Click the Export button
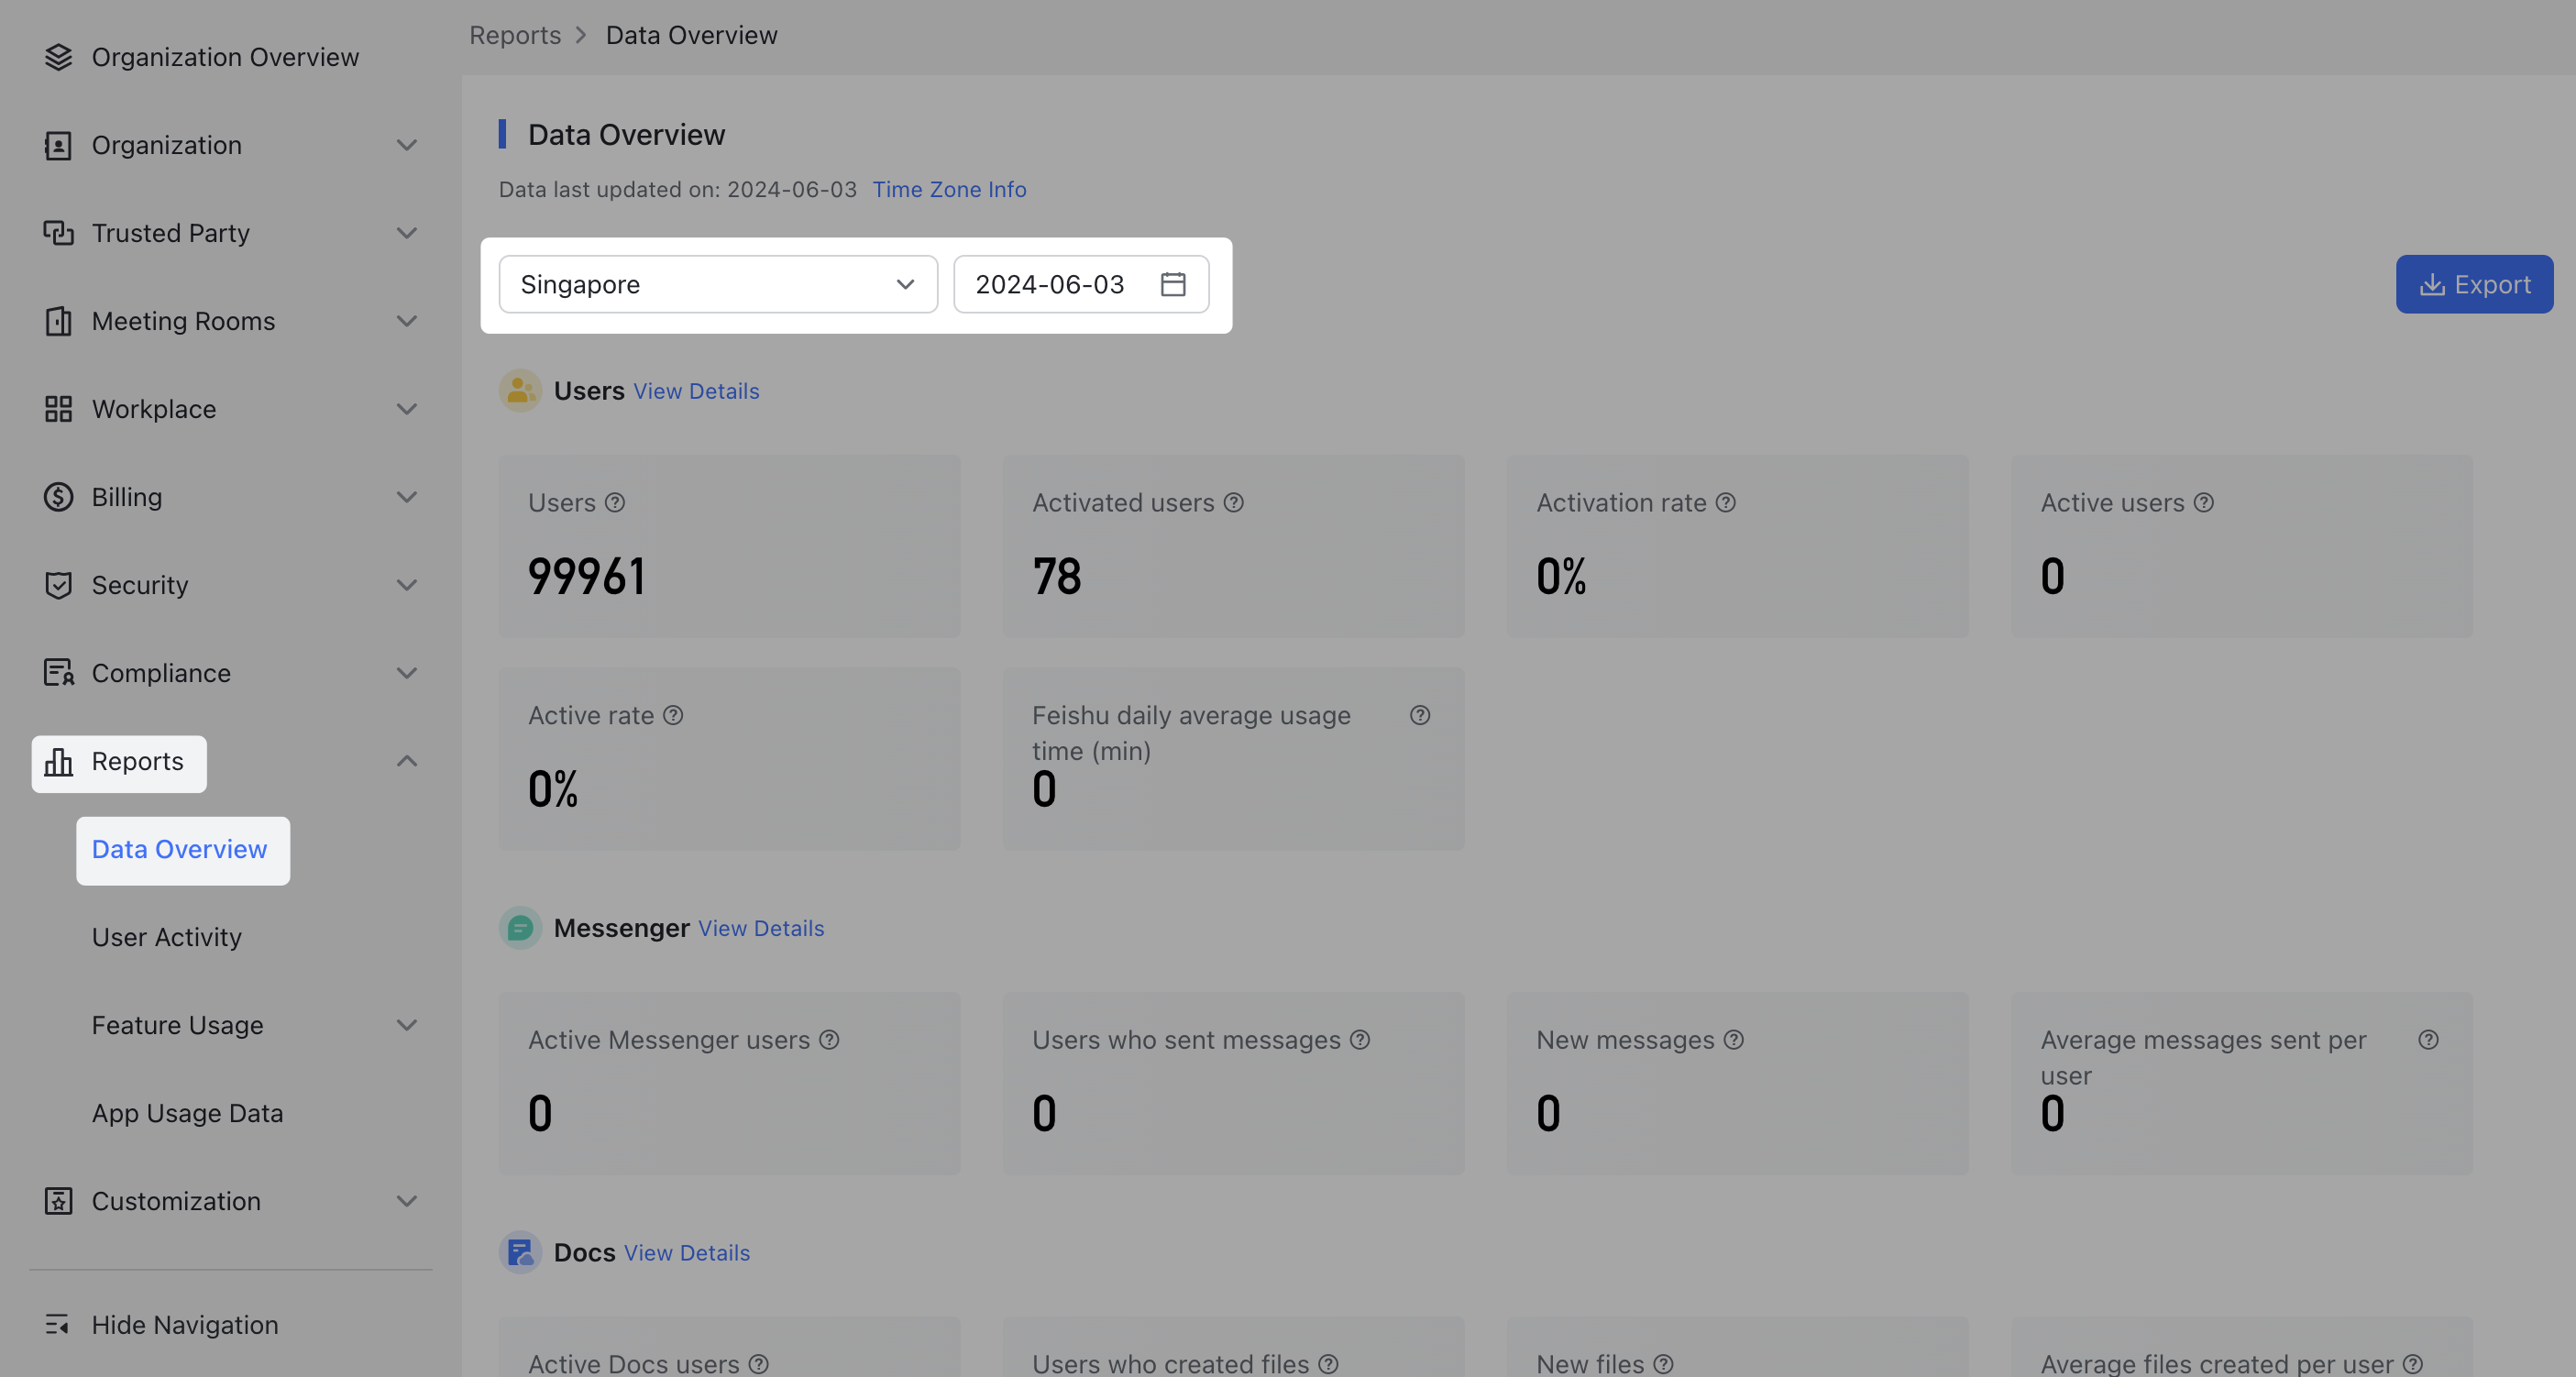 coord(2474,284)
